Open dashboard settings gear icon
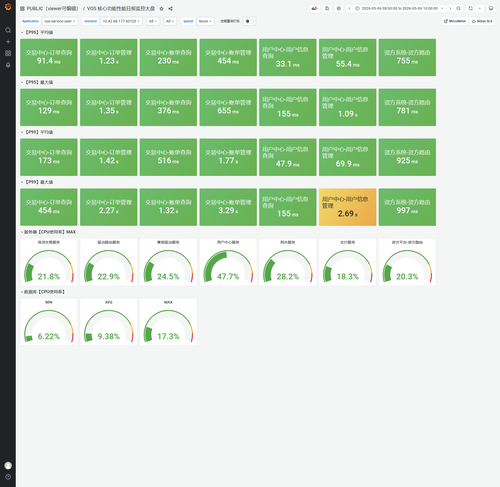 click(339, 8)
